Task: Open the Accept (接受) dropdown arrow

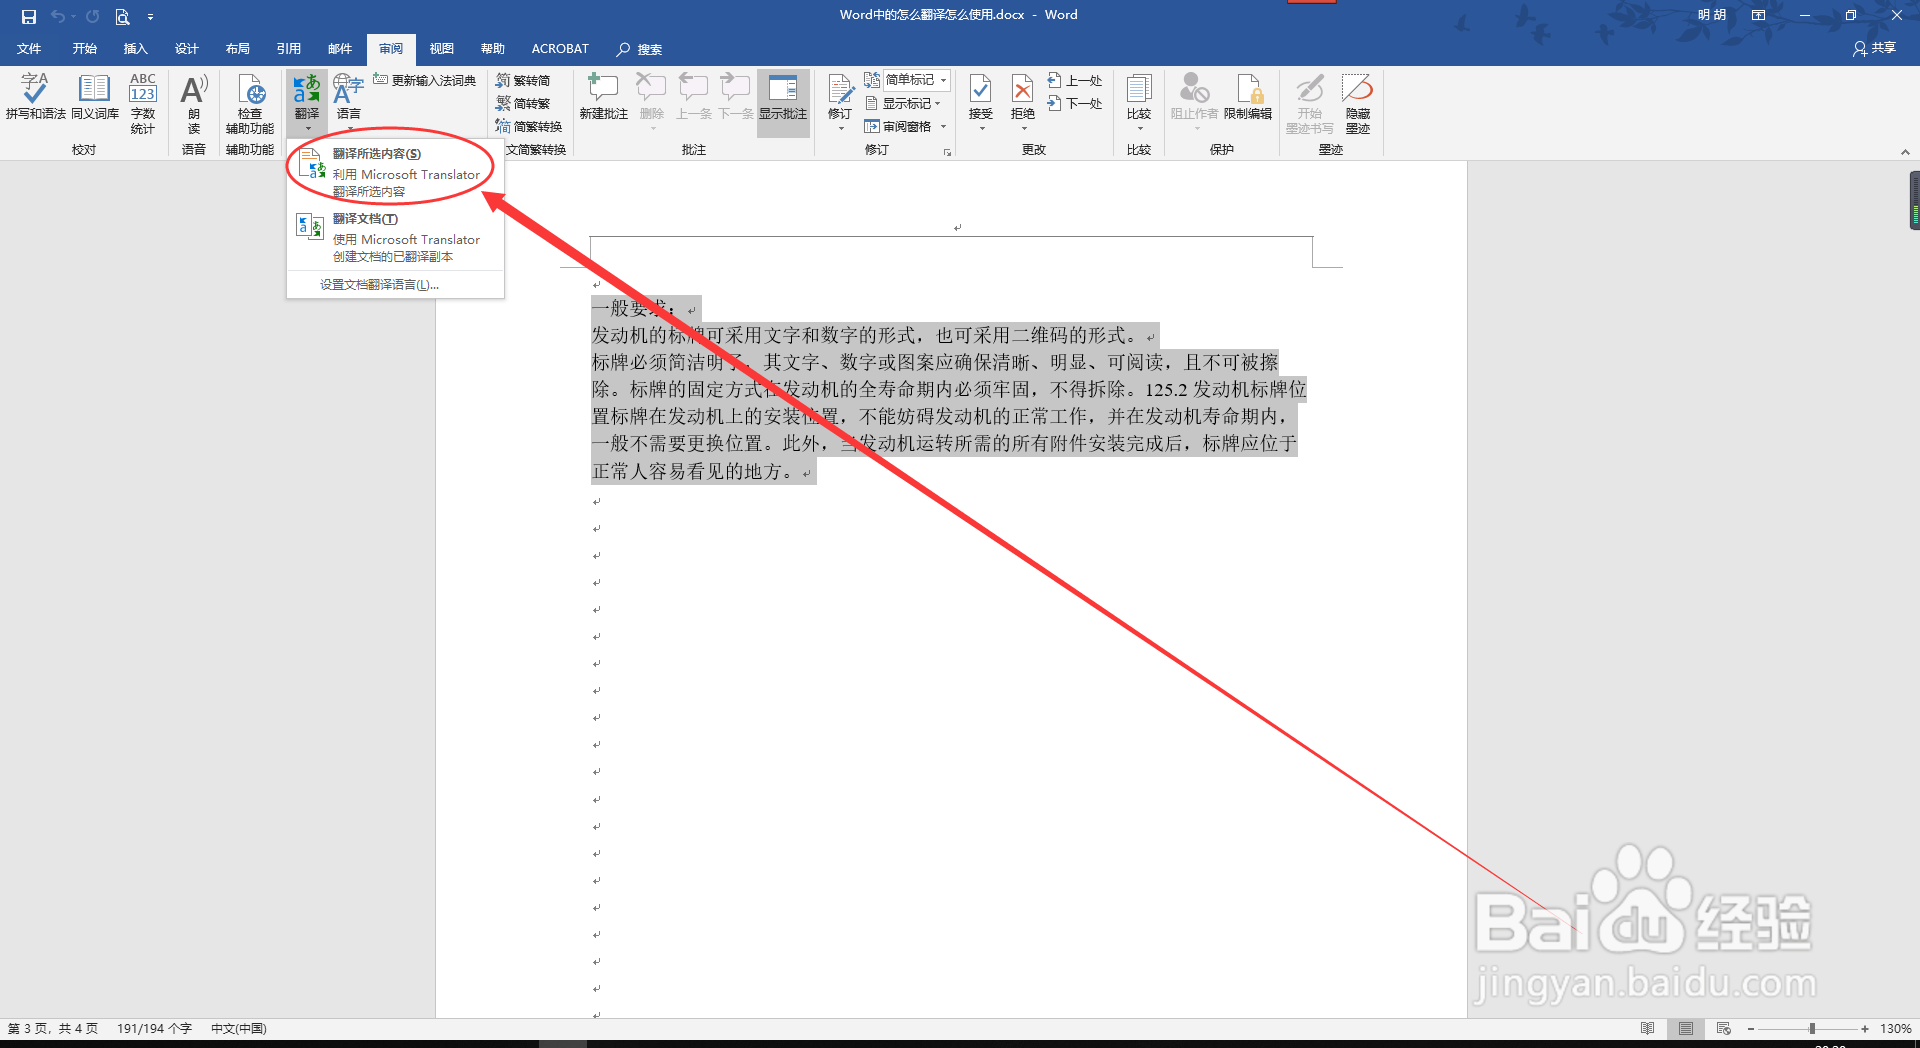Action: (x=981, y=128)
